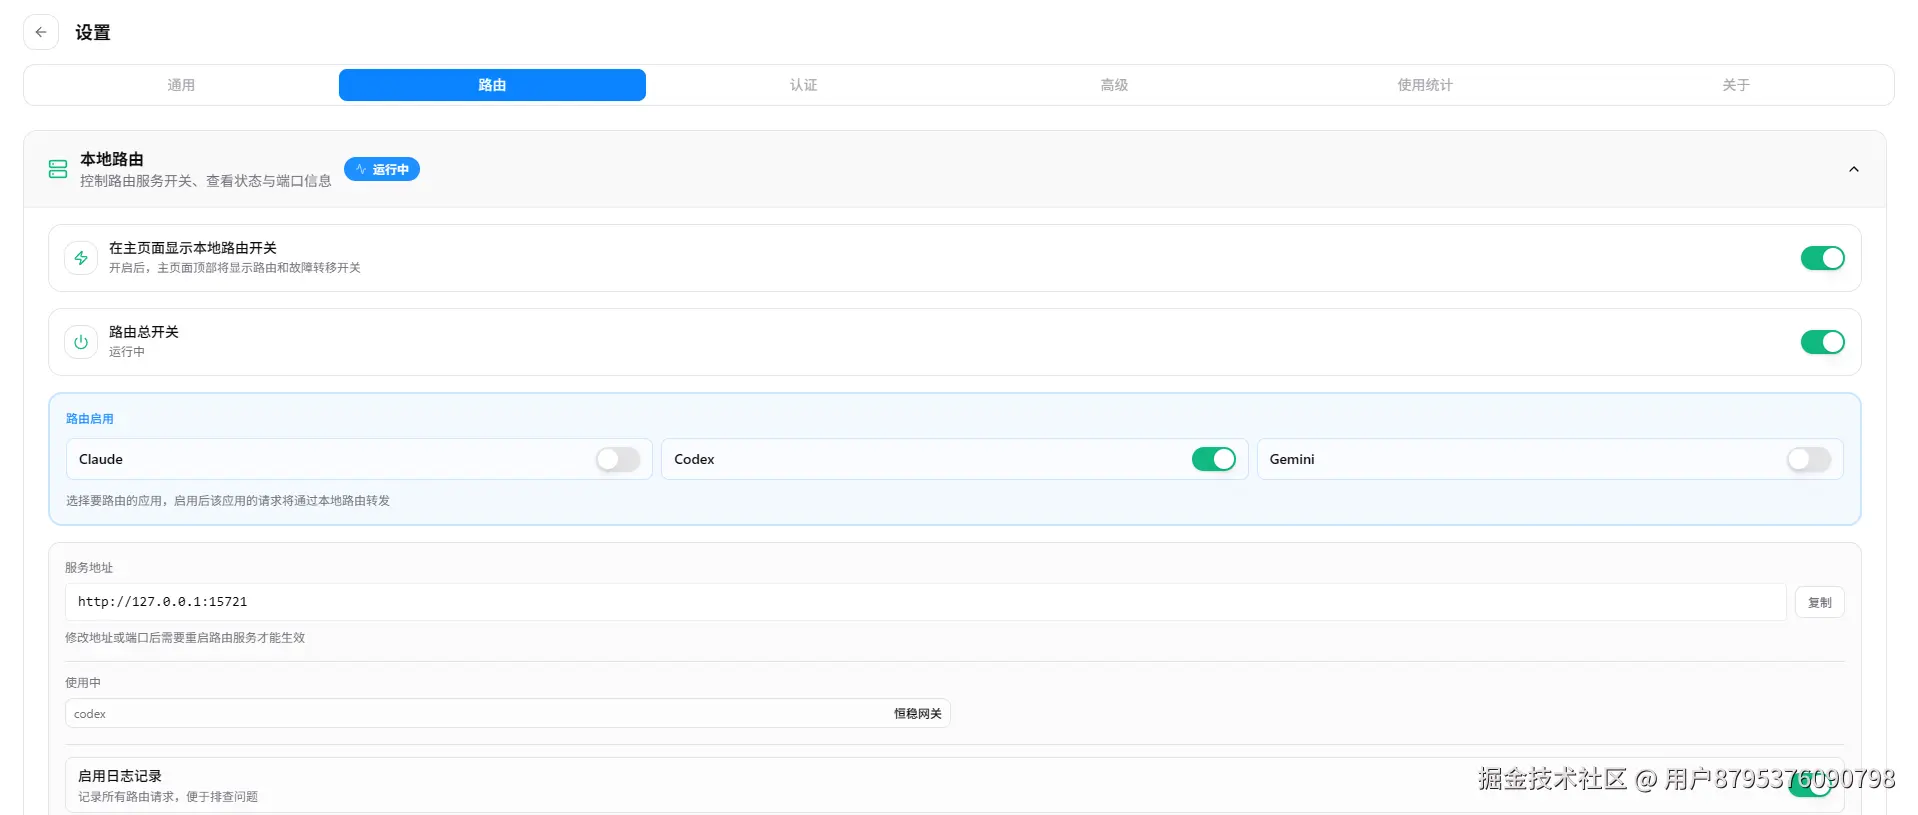This screenshot has height=815, width=1918.
Task: Click the 服务地址 input field
Action: 926,602
